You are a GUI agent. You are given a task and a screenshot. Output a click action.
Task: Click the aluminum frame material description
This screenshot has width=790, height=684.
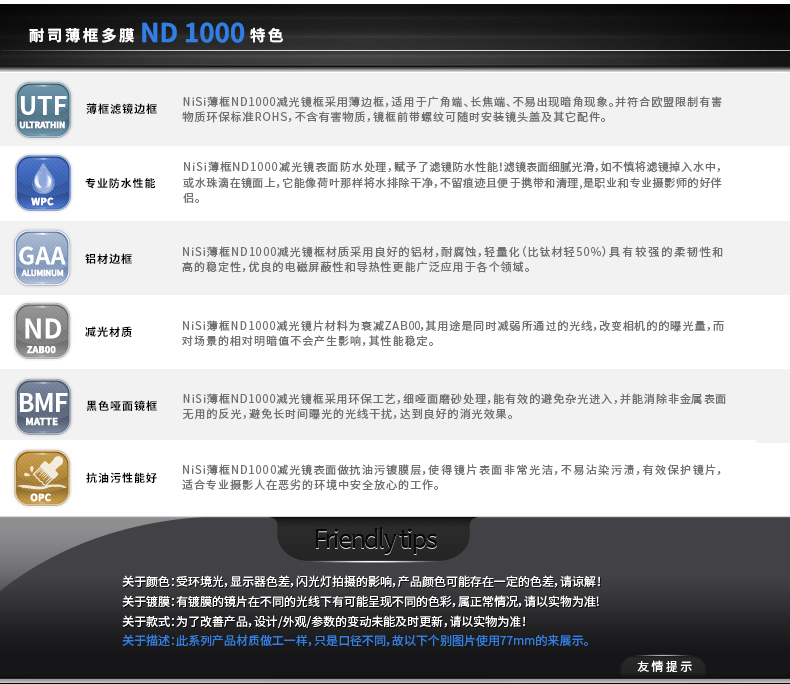(452, 259)
